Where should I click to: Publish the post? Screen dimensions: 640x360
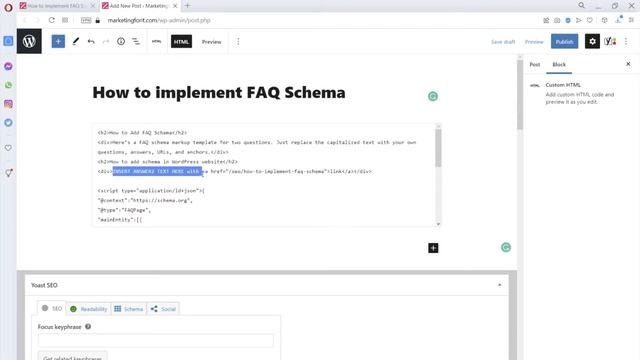(x=564, y=41)
